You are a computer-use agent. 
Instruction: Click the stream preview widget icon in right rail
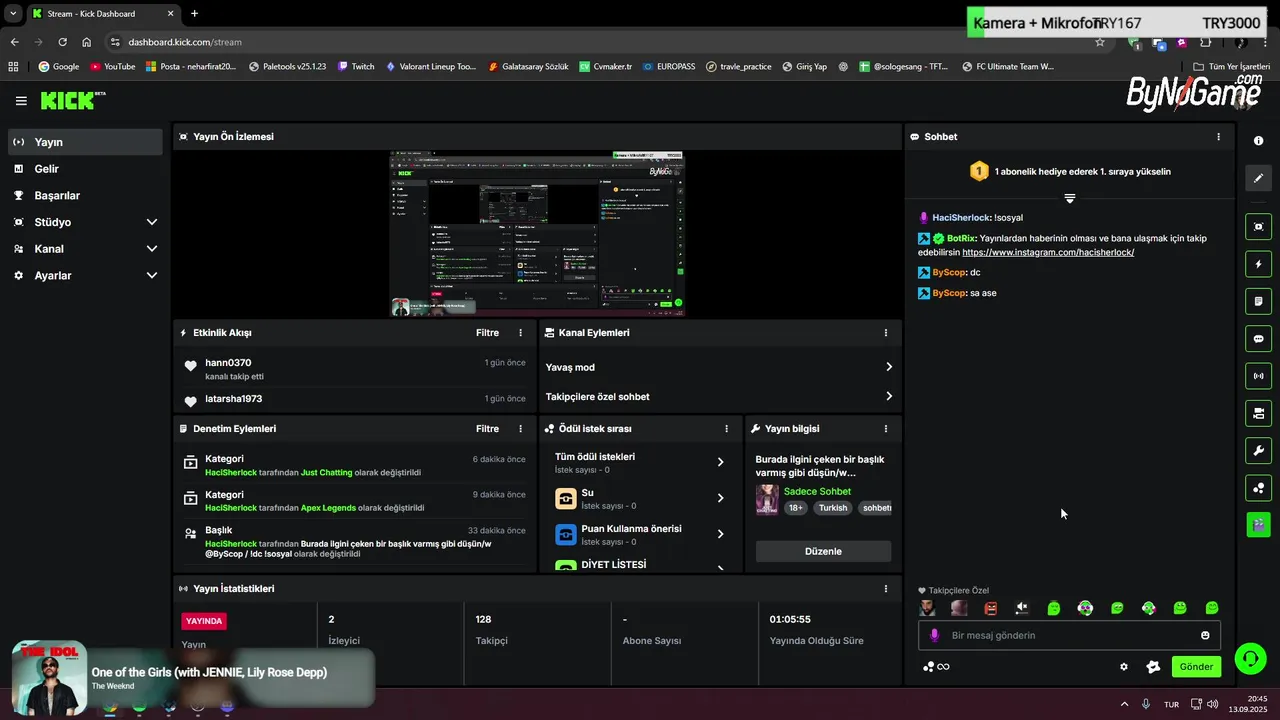point(1259,227)
